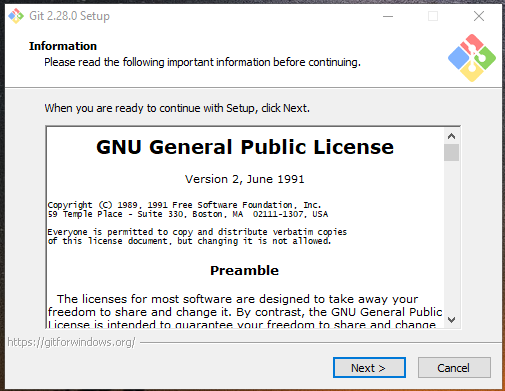Close the Git 2.28.0 Setup window
This screenshot has height=391, width=505.
[479, 16]
